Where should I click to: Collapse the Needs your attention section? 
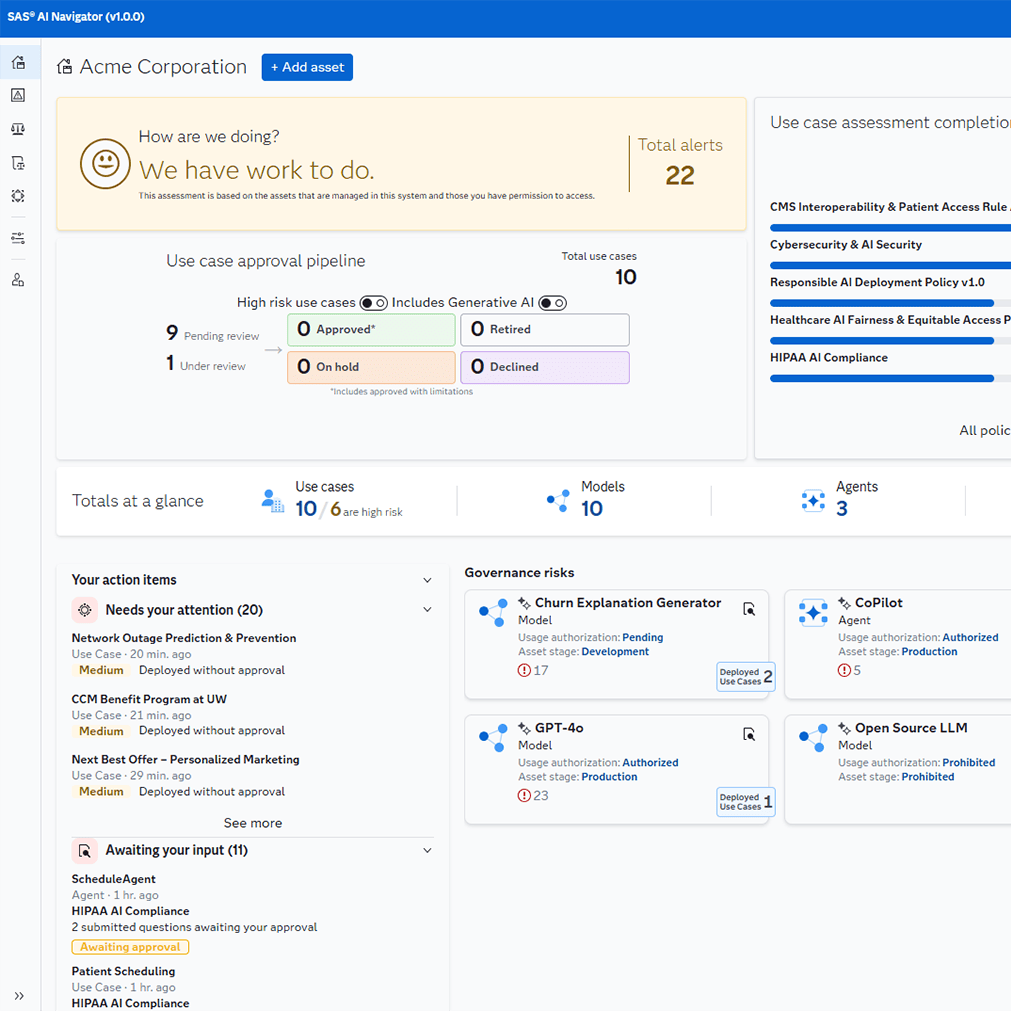[428, 608]
